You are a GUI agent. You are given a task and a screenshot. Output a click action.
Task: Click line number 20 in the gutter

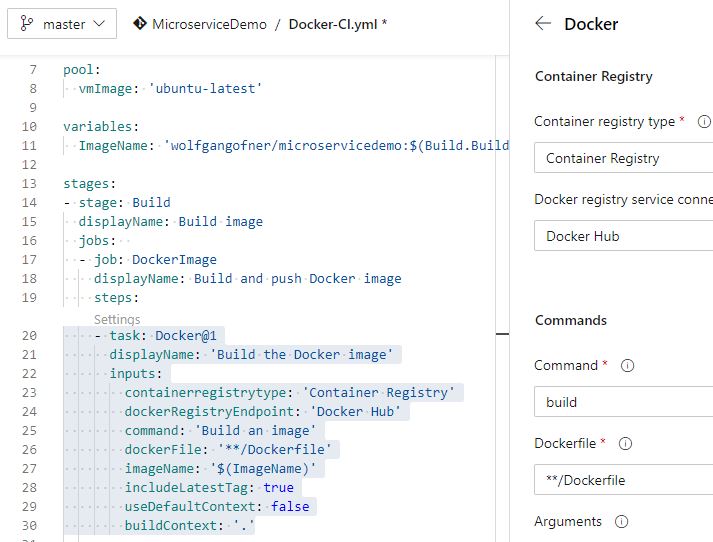point(29,336)
